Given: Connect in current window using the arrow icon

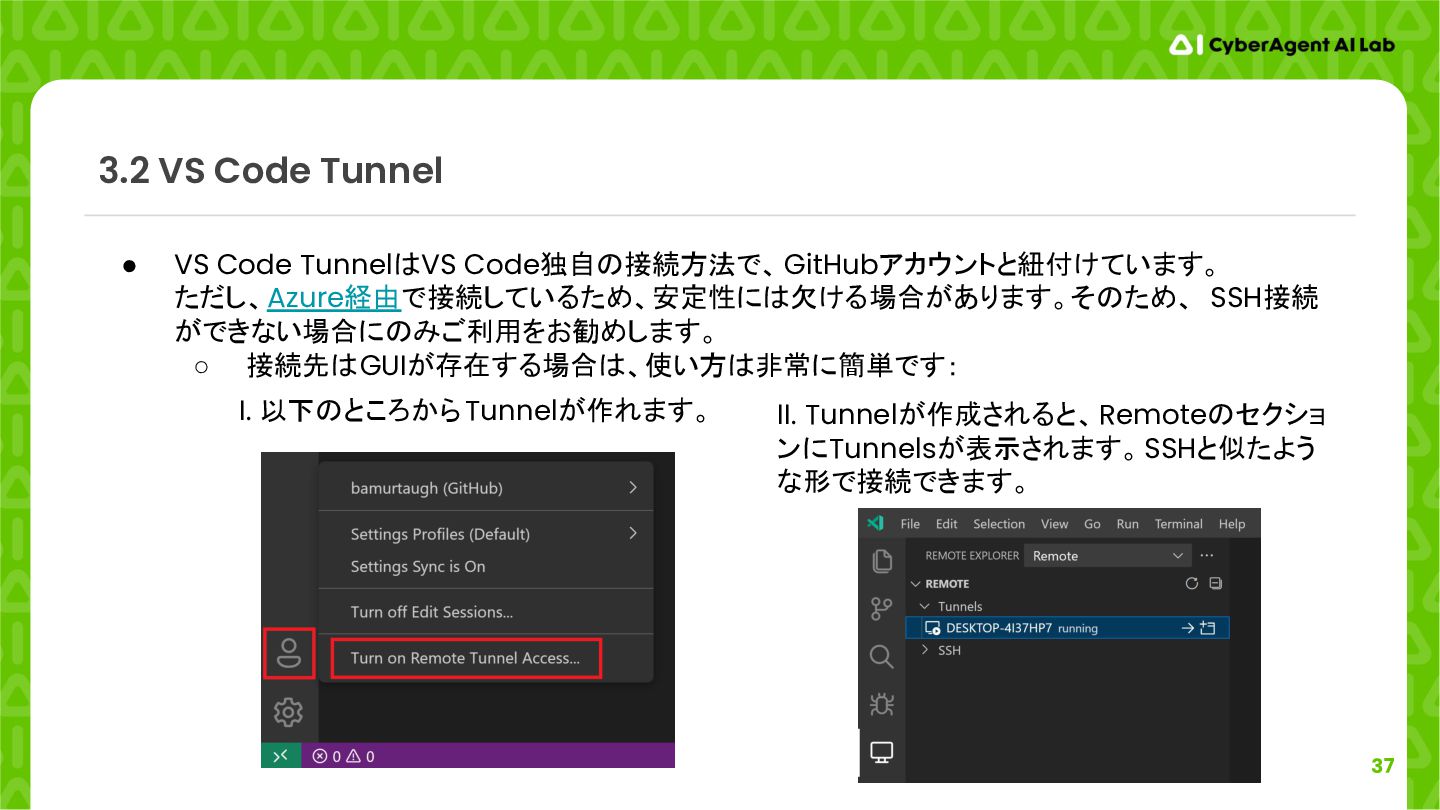Looking at the screenshot, I should [x=1188, y=628].
